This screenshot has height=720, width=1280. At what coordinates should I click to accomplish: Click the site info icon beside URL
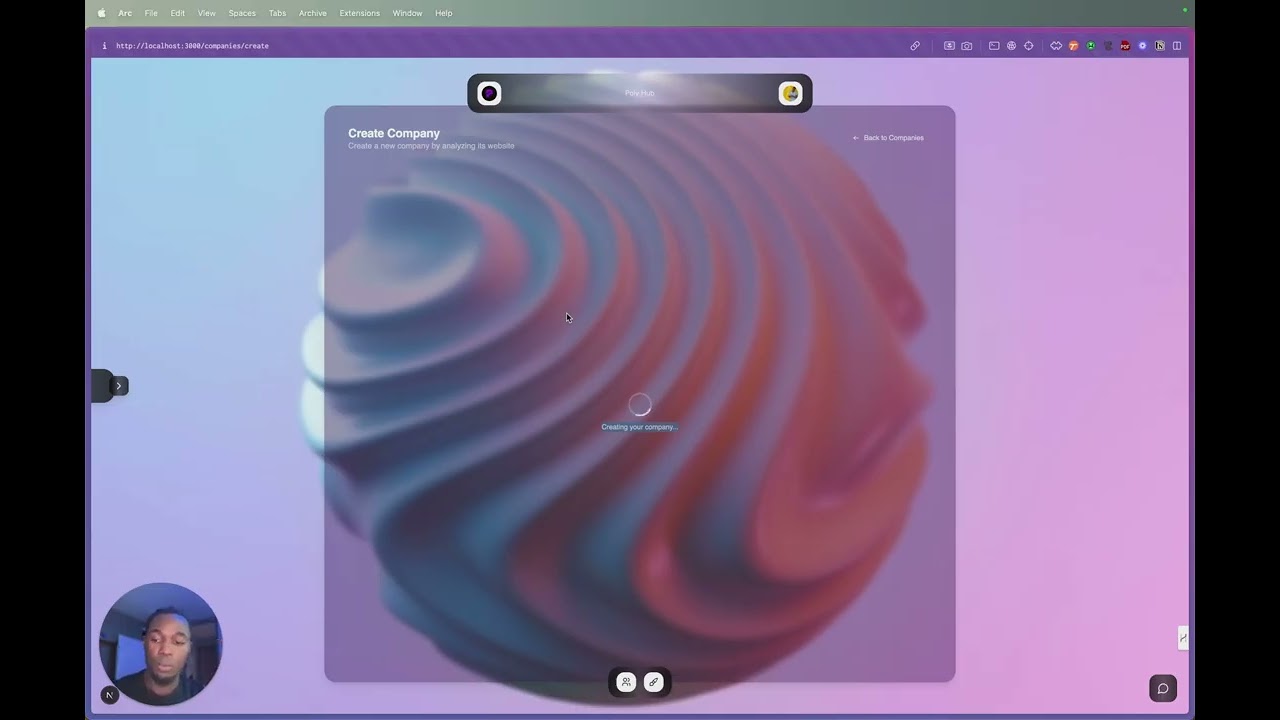coord(104,46)
